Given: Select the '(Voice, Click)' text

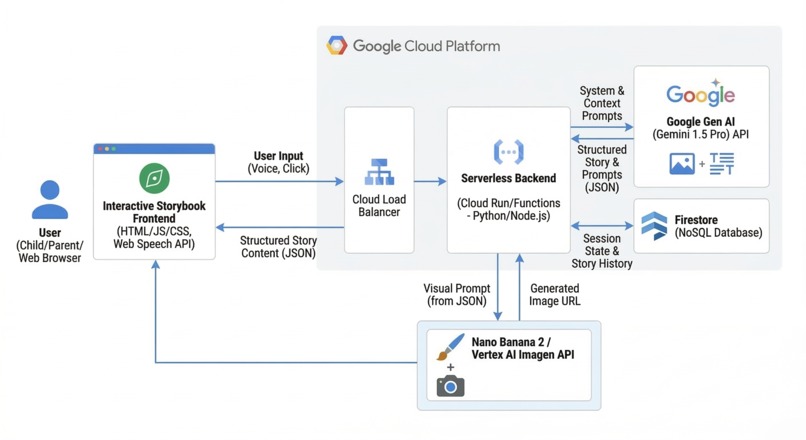Looking at the screenshot, I should click(x=279, y=169).
